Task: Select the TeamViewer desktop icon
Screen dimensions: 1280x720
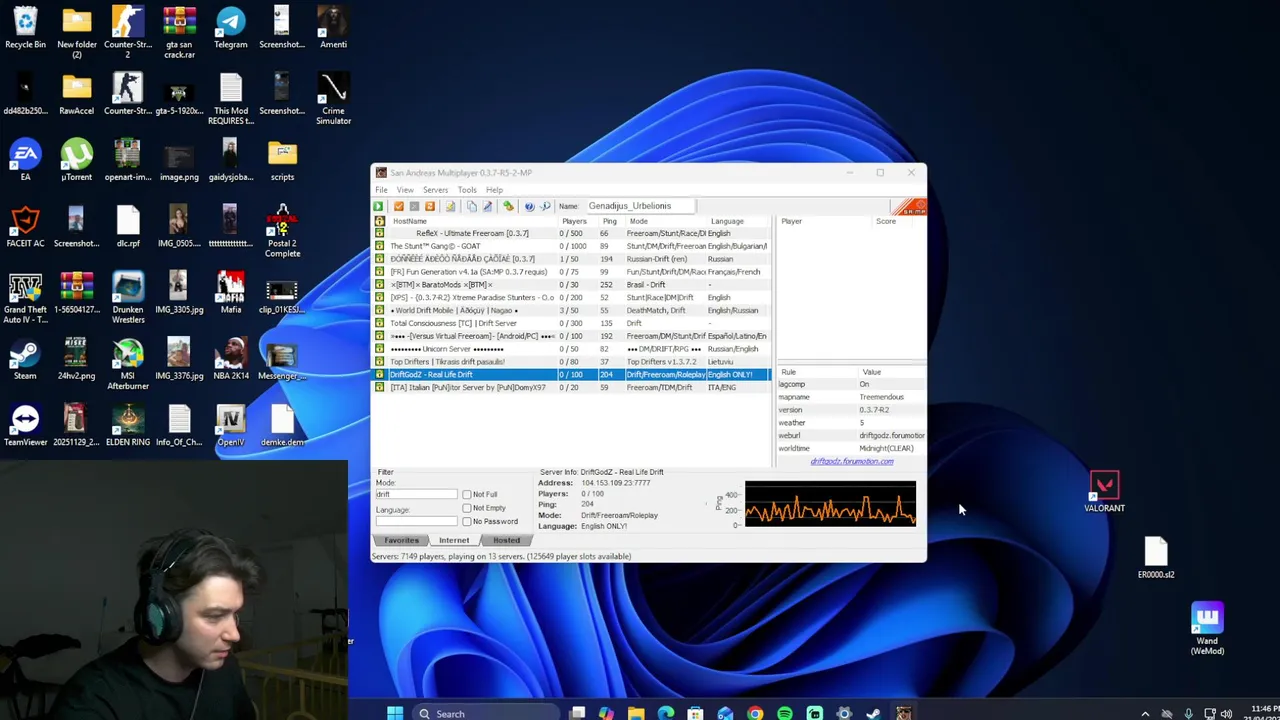Action: (25, 425)
